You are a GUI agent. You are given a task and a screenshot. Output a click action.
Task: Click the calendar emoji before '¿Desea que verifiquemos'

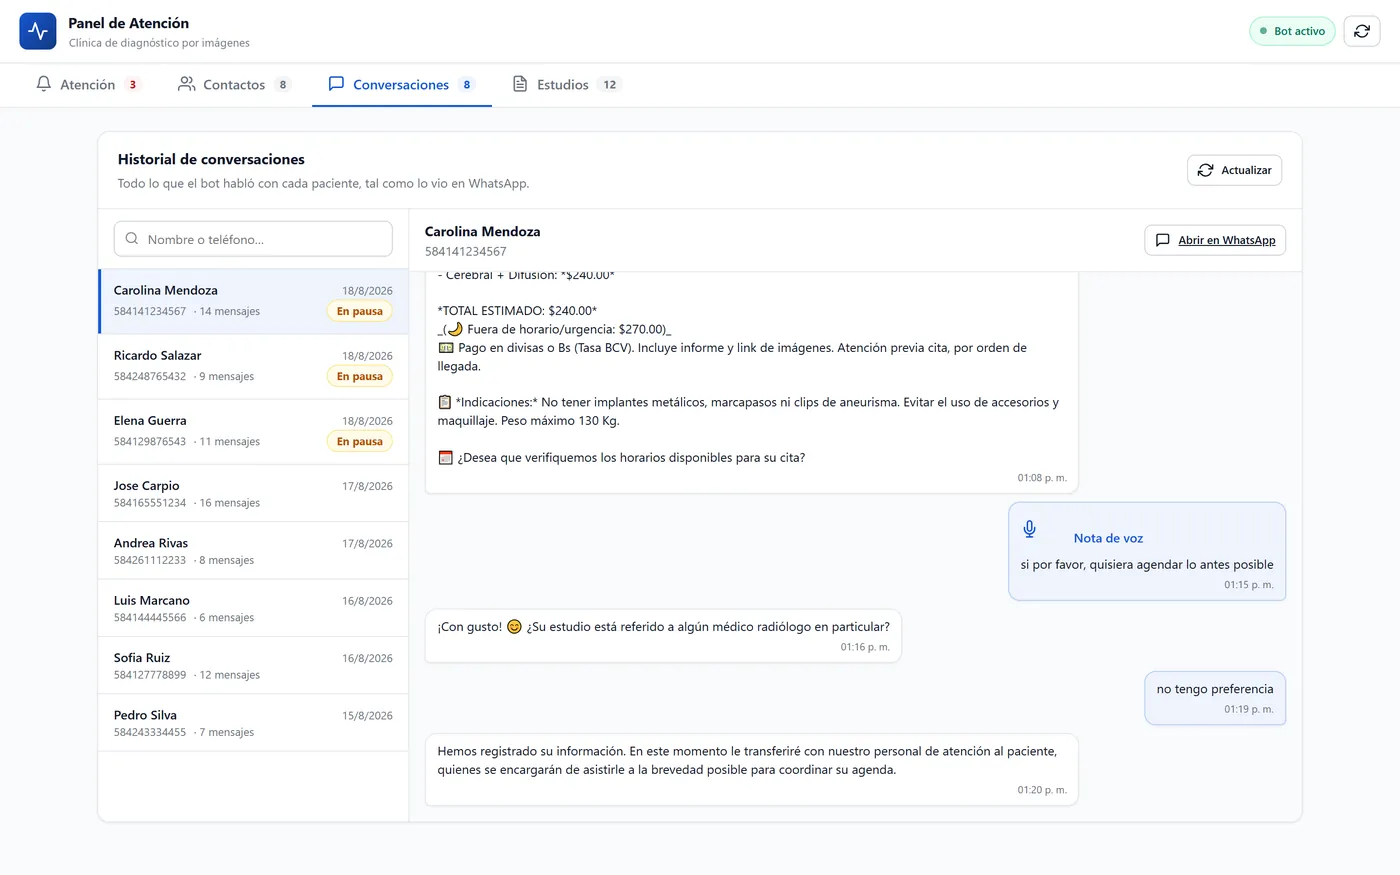click(446, 458)
